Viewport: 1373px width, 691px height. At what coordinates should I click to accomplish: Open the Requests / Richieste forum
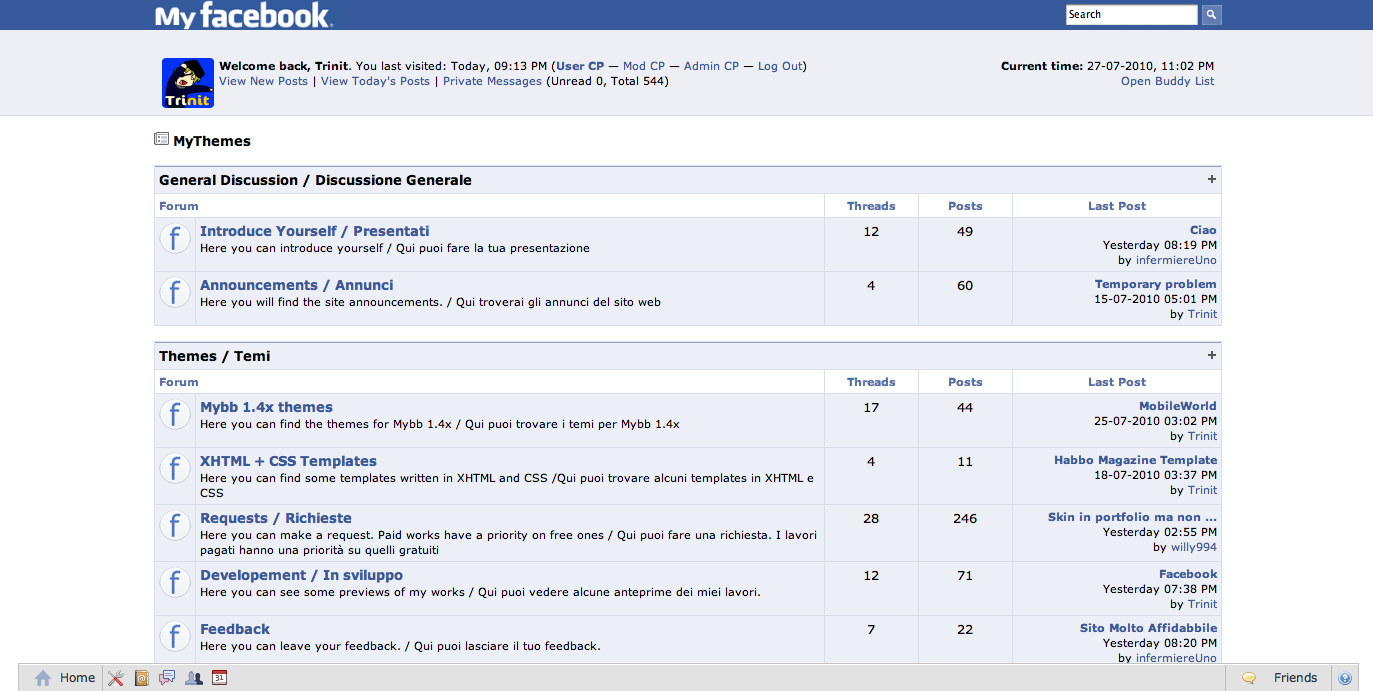pyautogui.click(x=276, y=518)
